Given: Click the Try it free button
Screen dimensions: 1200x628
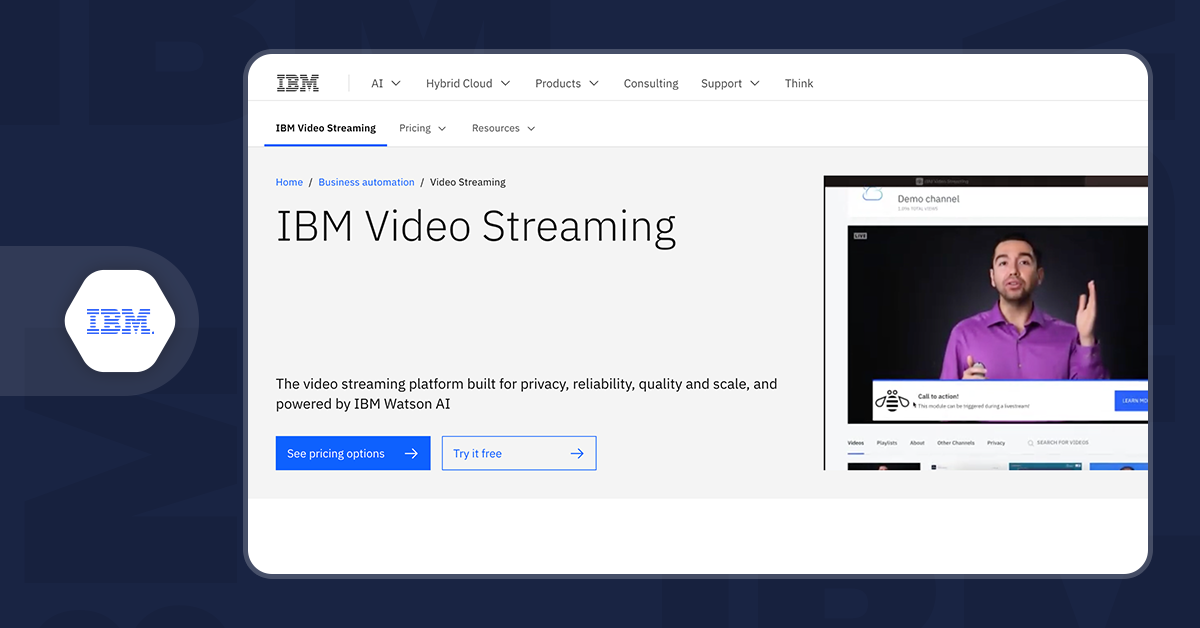Looking at the screenshot, I should coord(518,453).
